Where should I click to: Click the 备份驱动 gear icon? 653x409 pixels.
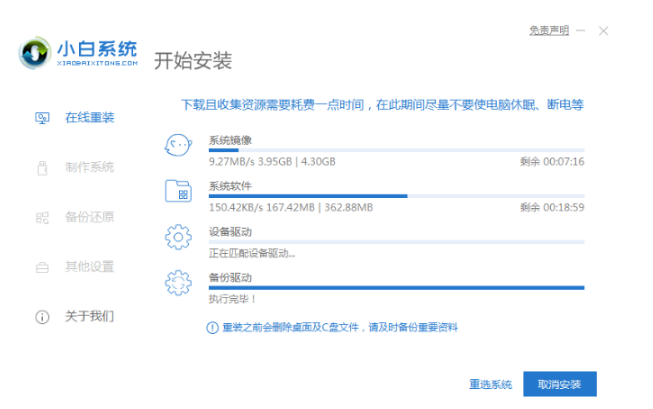(x=179, y=283)
